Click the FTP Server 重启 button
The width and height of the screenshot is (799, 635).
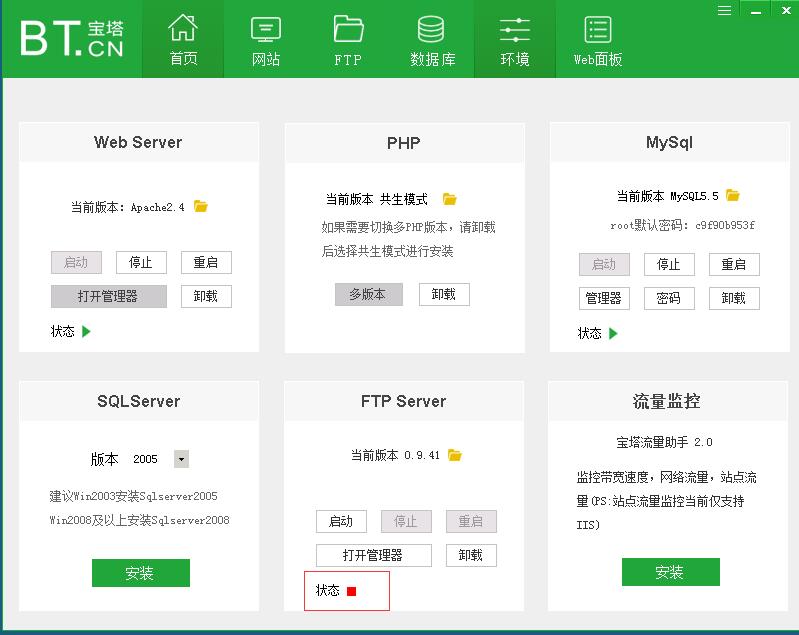471,521
